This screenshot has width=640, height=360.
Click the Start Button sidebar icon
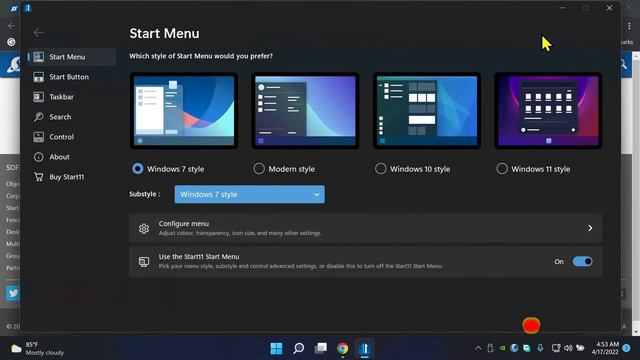pyautogui.click(x=39, y=77)
